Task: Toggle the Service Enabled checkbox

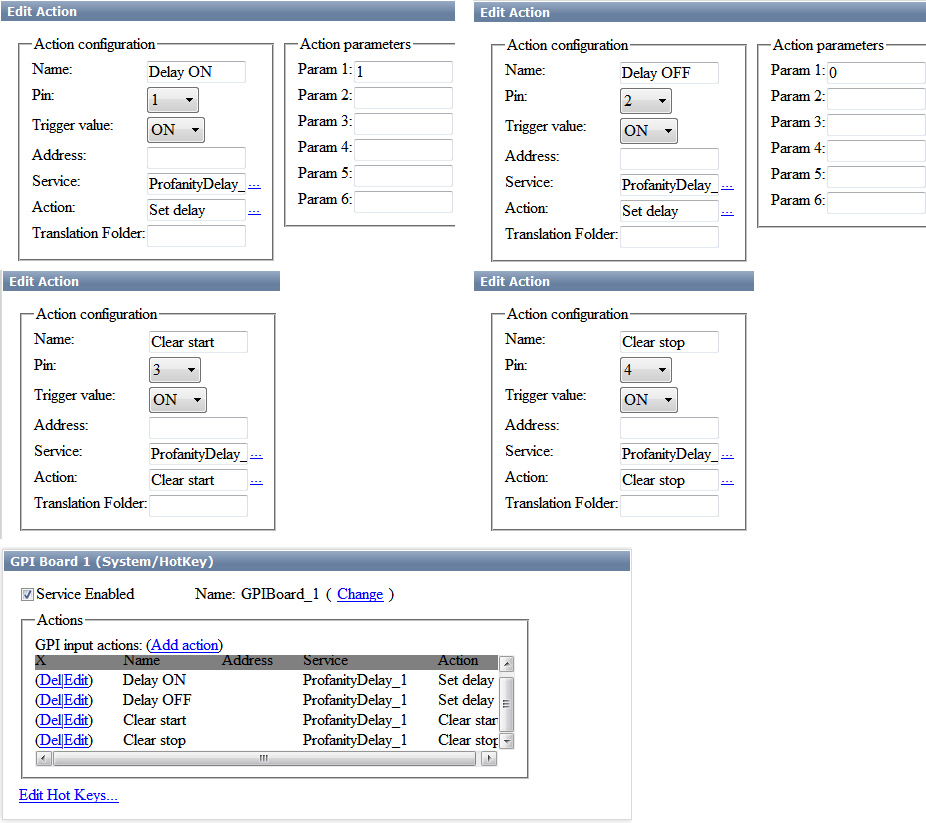Action: click(27, 595)
